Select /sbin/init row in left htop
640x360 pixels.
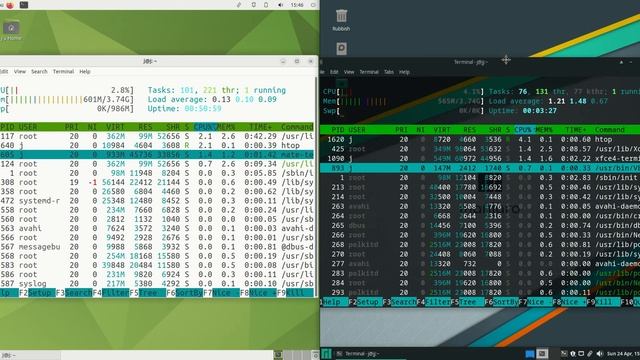click(x=157, y=173)
